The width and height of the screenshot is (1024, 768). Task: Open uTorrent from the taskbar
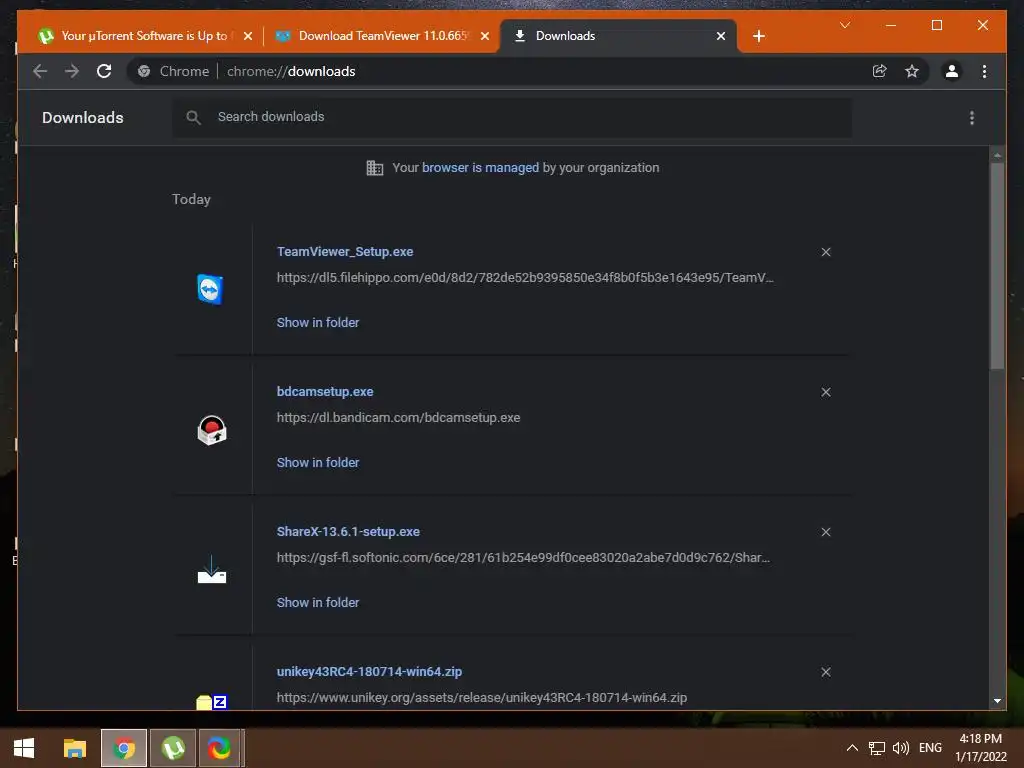pyautogui.click(x=173, y=748)
